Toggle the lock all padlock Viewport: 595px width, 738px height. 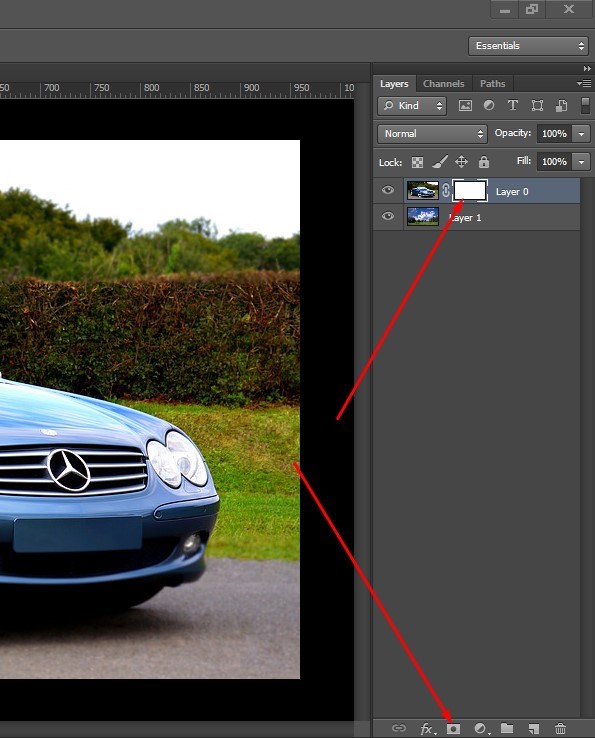(x=483, y=162)
